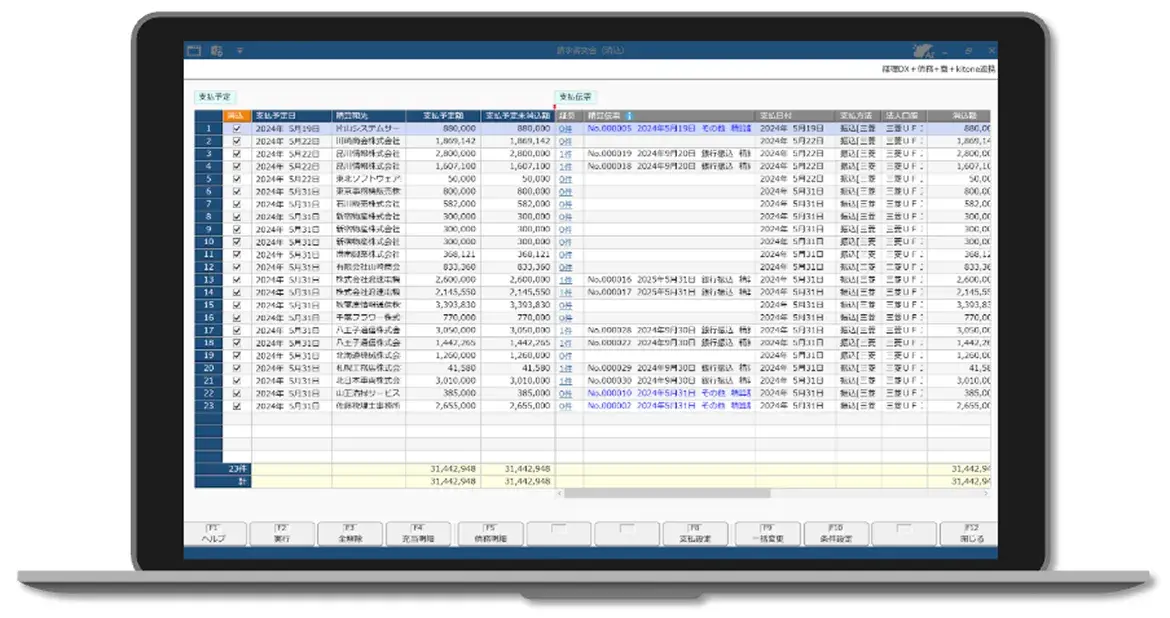Screen dimensions: 1170x618
Task: Select the 支払予定 section label
Action: [214, 97]
